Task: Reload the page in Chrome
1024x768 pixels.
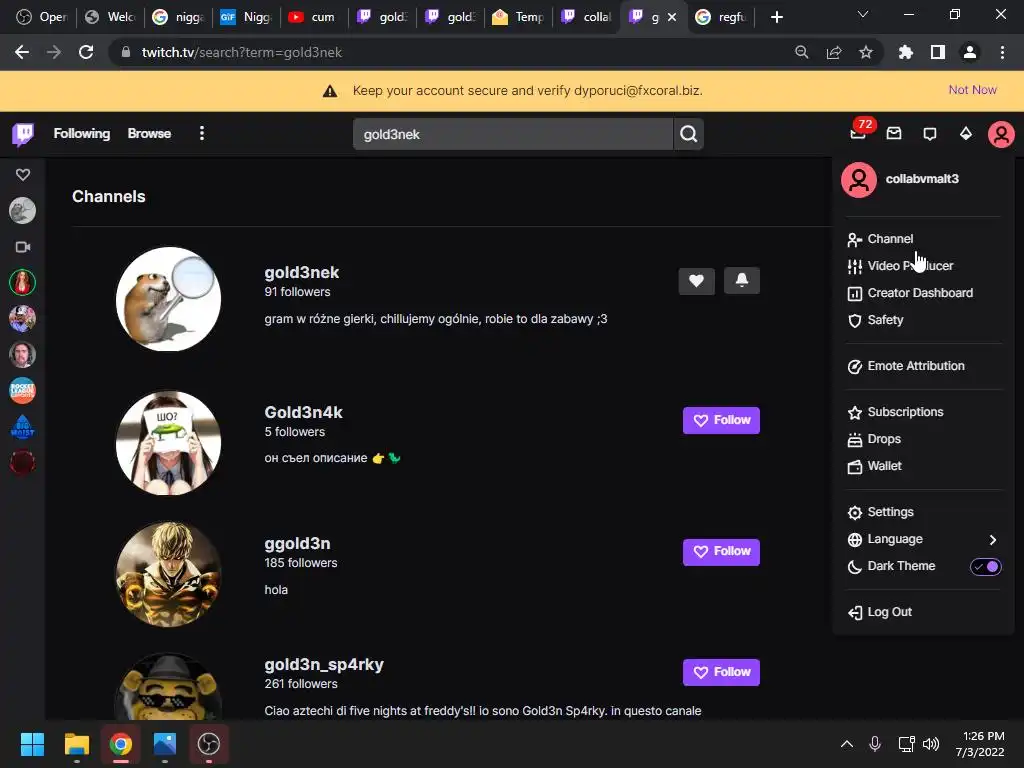Action: coord(86,52)
